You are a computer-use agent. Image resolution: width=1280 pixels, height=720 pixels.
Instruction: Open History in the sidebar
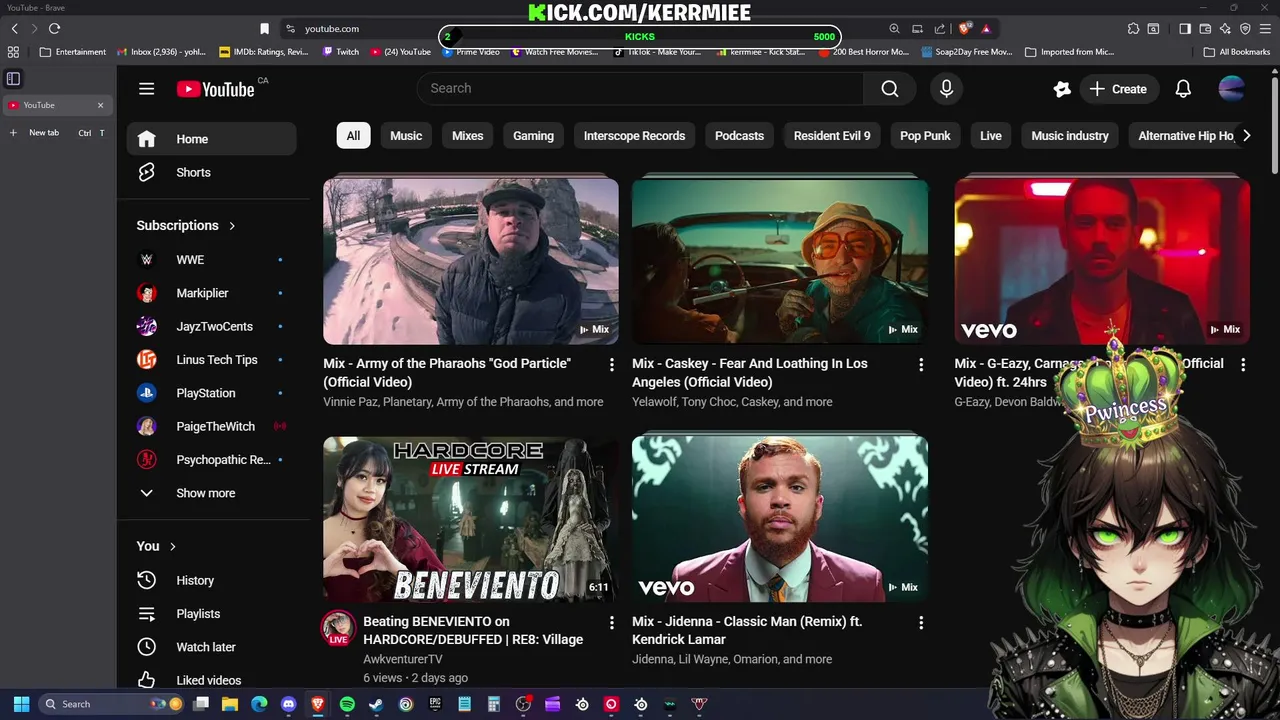[211, 580]
